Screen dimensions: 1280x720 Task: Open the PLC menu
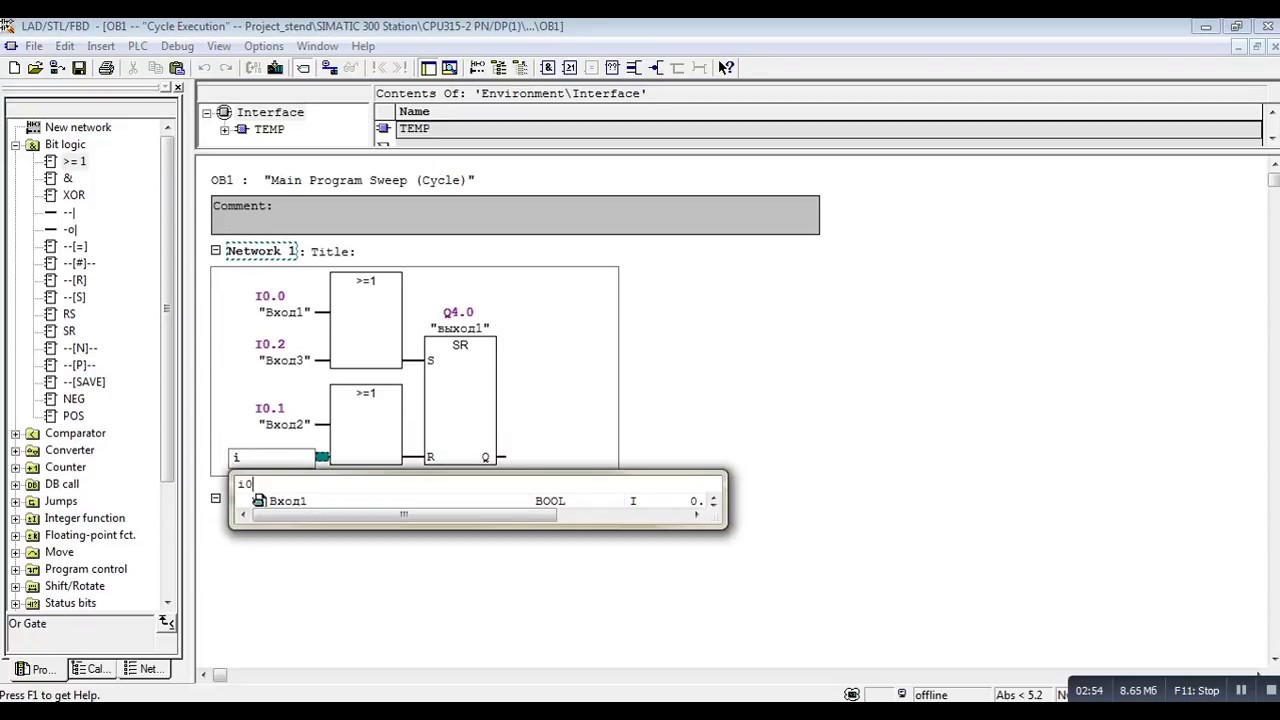pos(138,46)
